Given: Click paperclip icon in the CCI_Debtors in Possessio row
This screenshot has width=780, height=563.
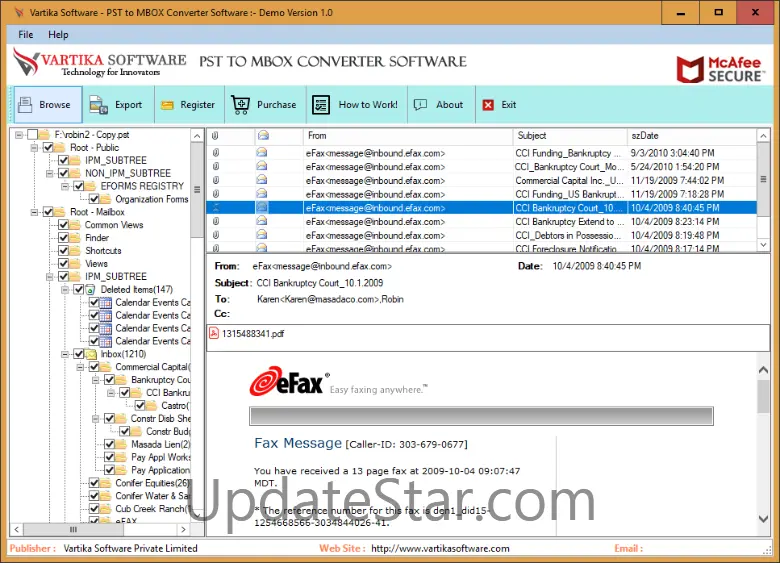Looking at the screenshot, I should [x=216, y=235].
